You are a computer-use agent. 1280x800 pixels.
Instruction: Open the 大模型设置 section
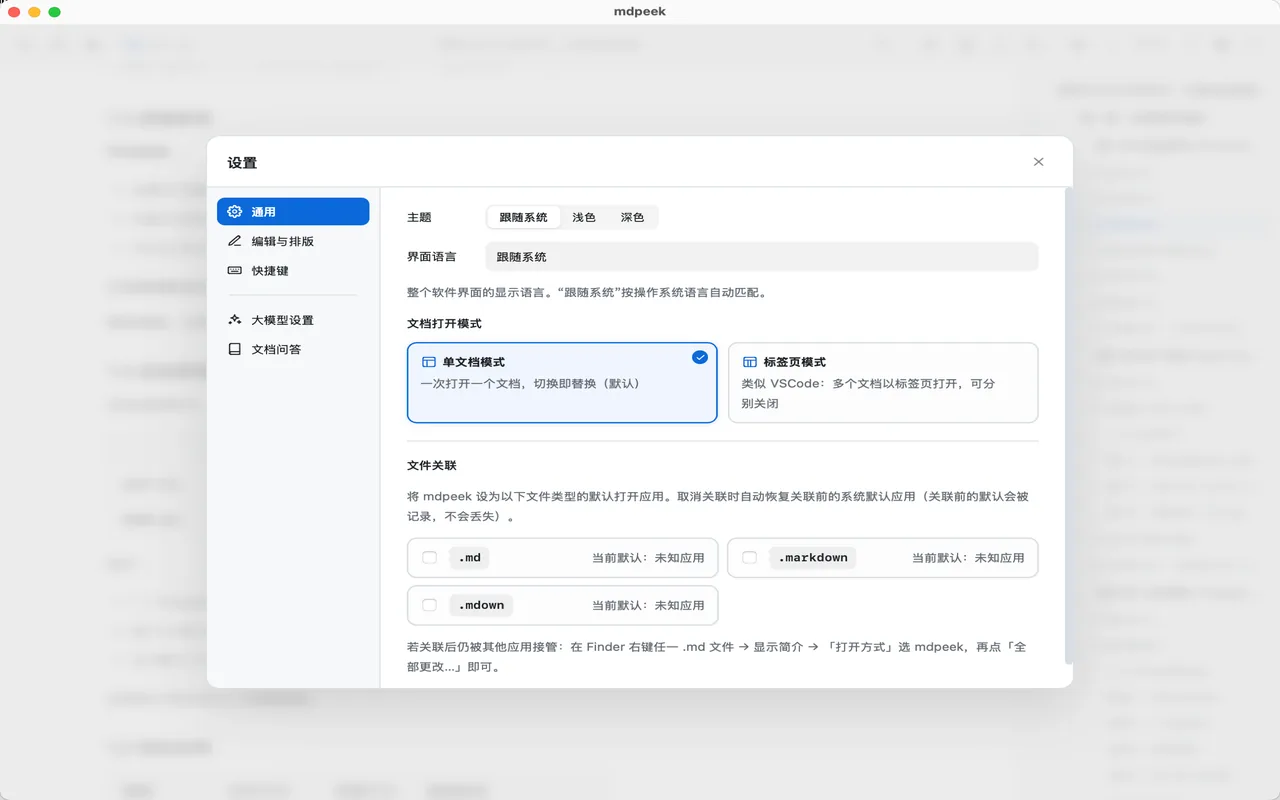293,320
